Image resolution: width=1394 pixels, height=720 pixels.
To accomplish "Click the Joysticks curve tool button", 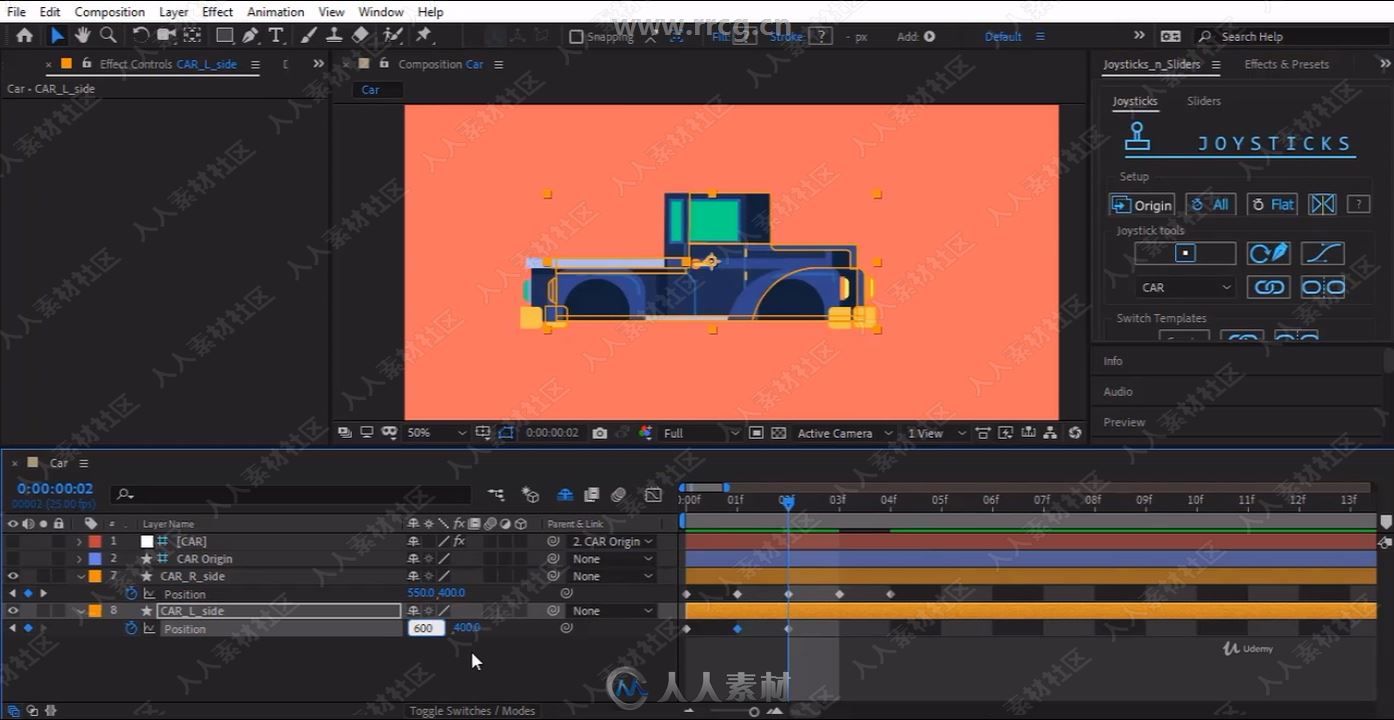I will (1322, 254).
